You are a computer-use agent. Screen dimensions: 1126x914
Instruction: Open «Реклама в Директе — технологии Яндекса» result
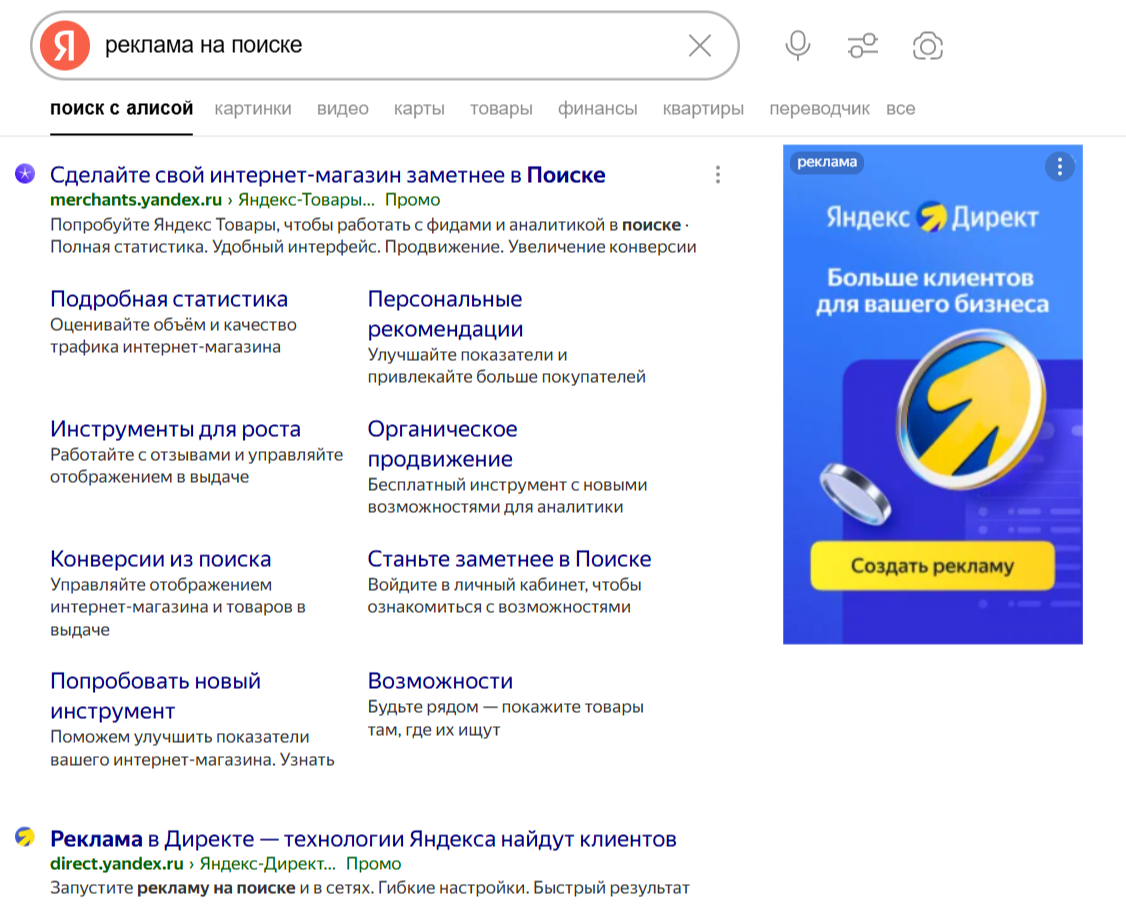point(363,839)
